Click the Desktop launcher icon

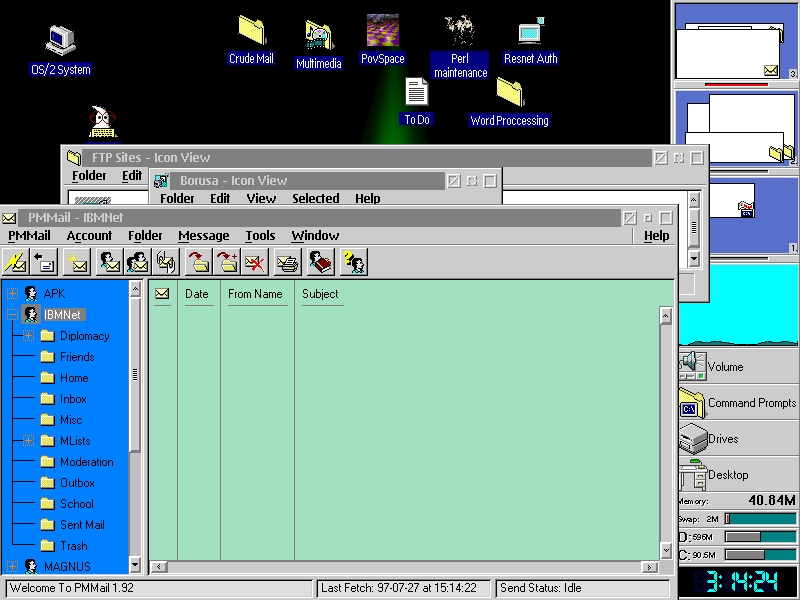pos(692,474)
